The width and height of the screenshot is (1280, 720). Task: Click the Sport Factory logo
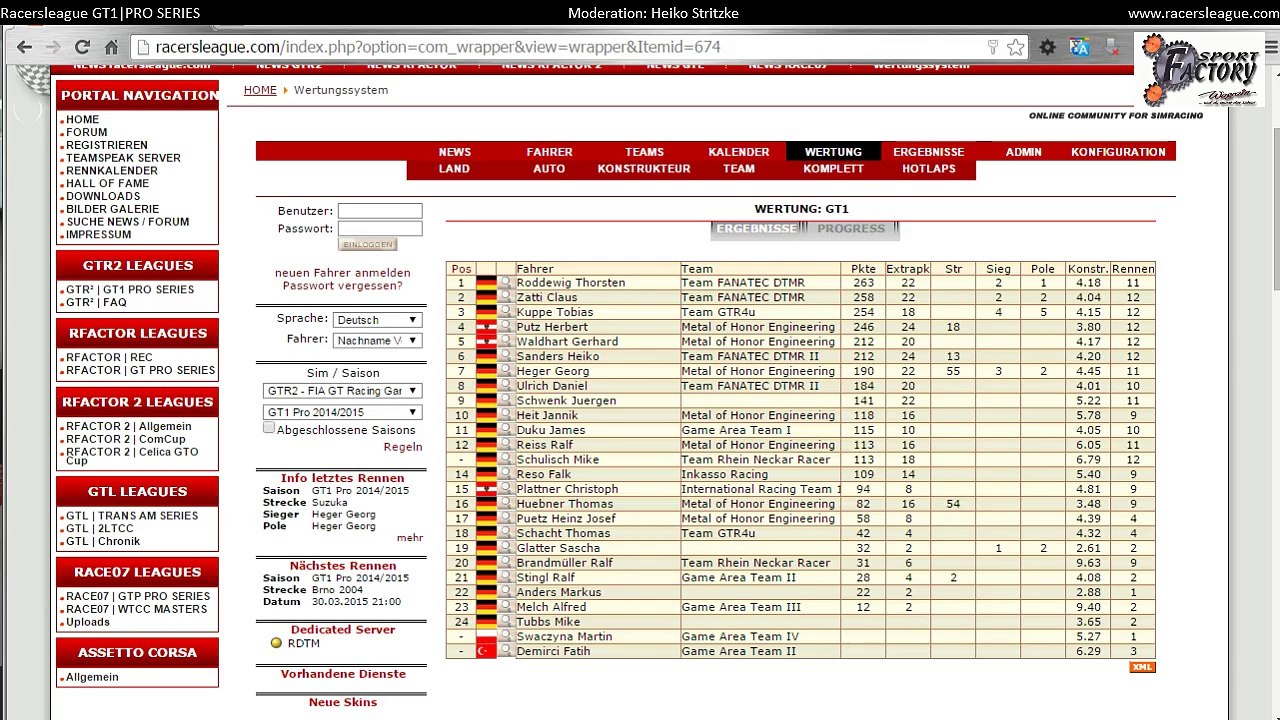1199,70
